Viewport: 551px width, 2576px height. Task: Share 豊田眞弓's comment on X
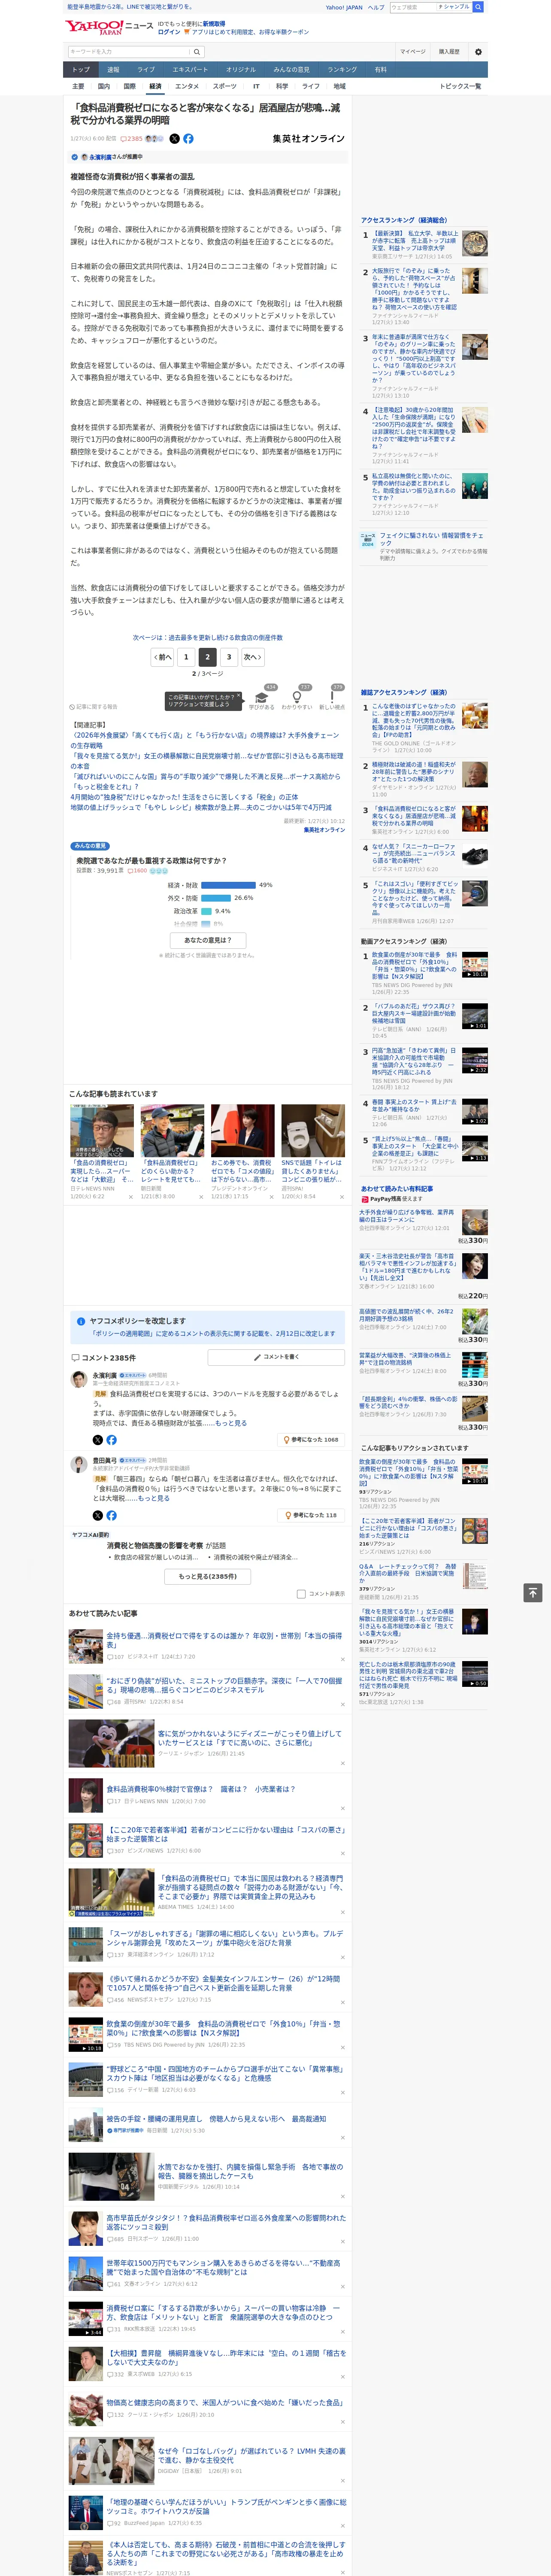tap(98, 1515)
